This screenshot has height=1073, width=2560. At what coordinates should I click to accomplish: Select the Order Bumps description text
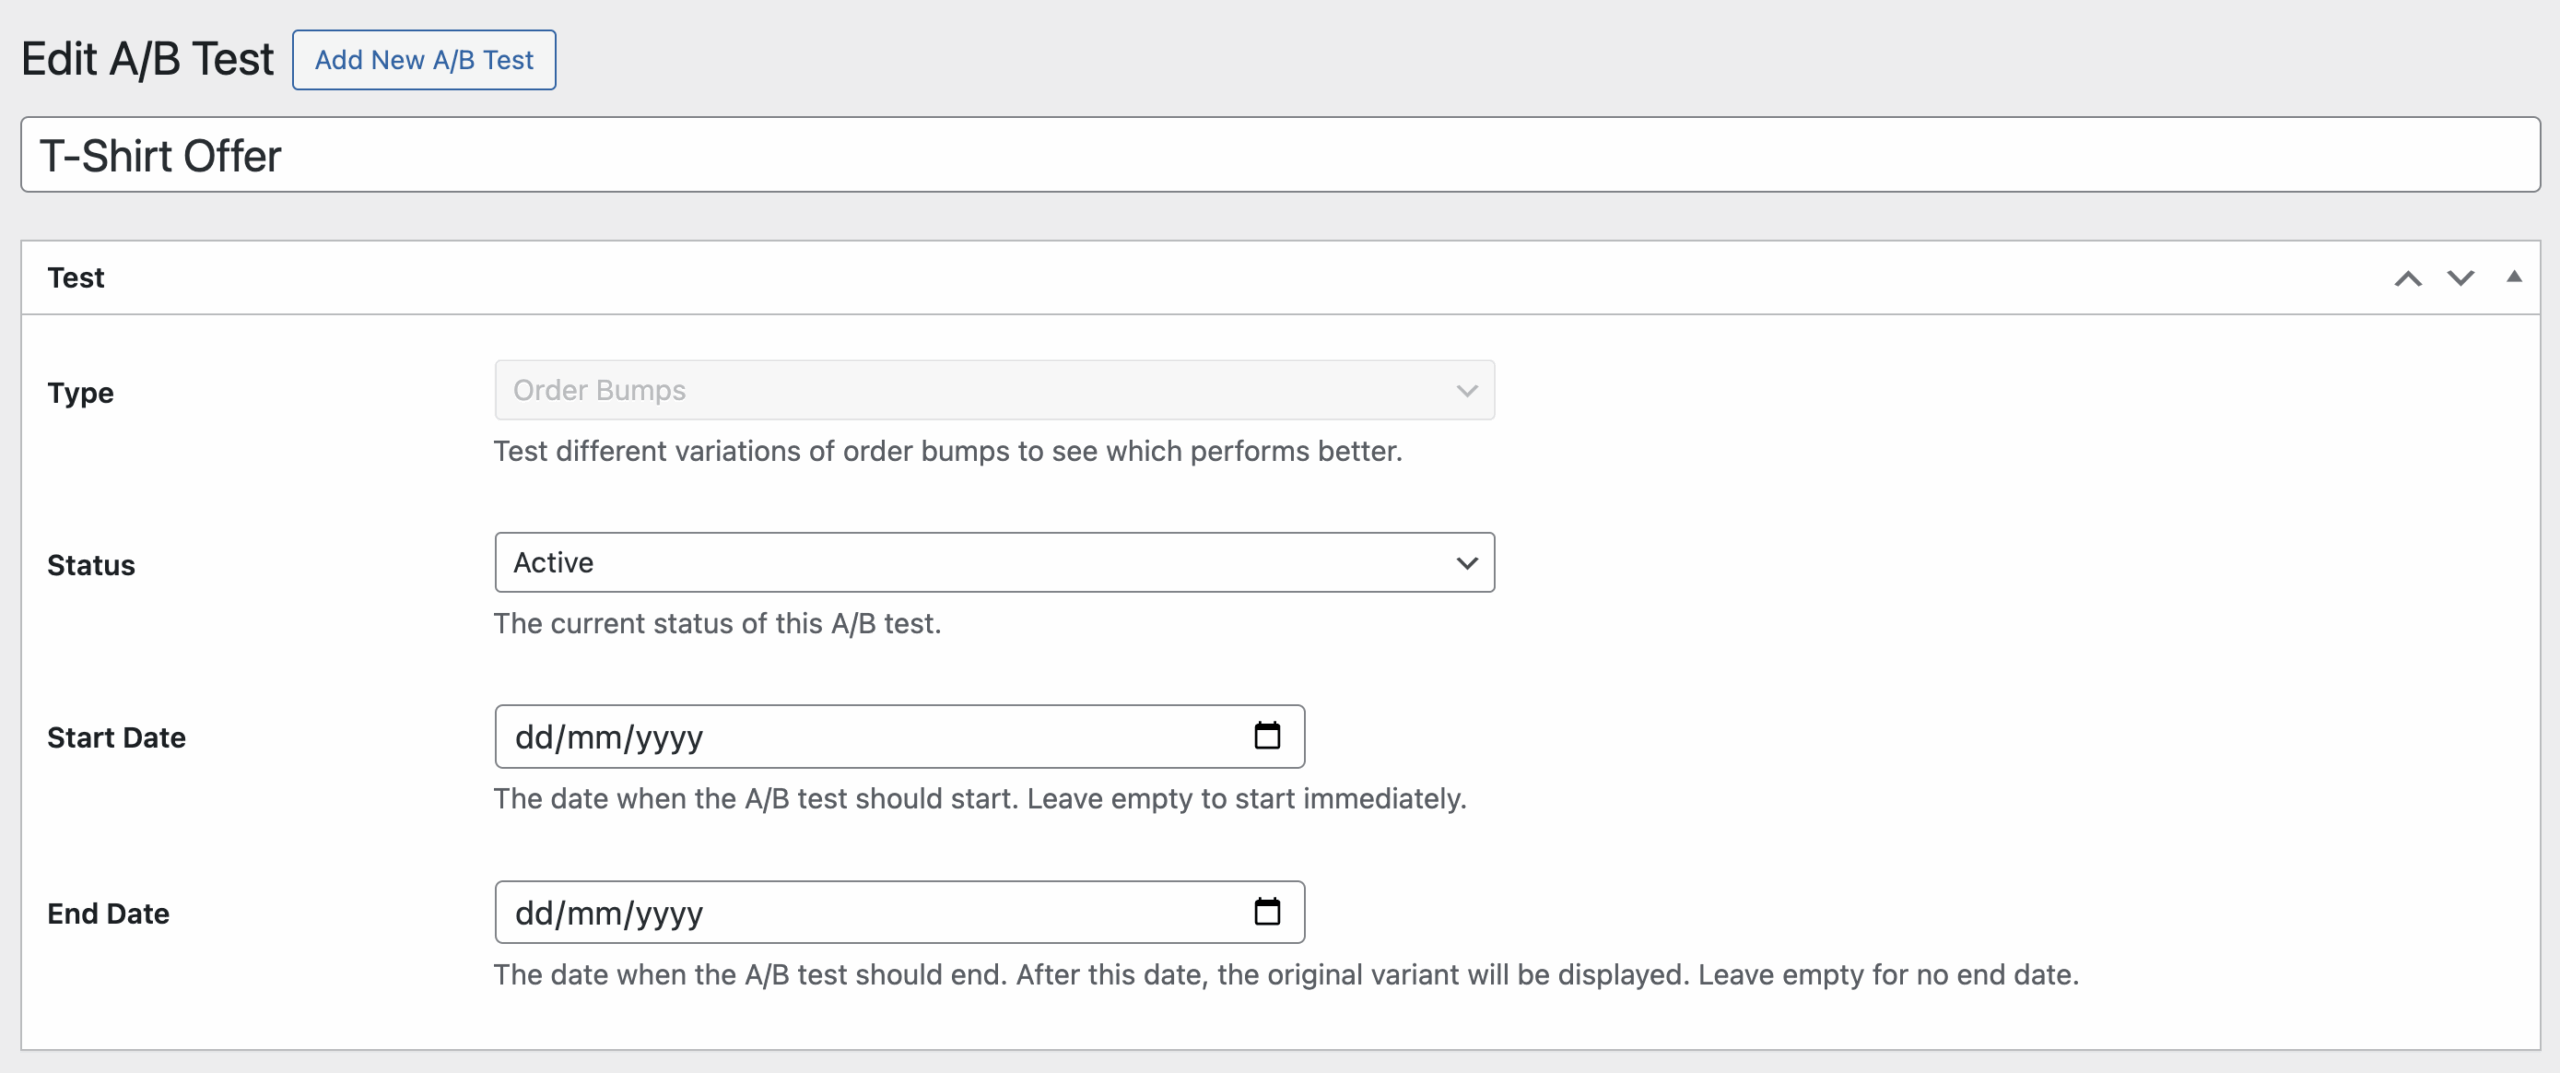(948, 451)
